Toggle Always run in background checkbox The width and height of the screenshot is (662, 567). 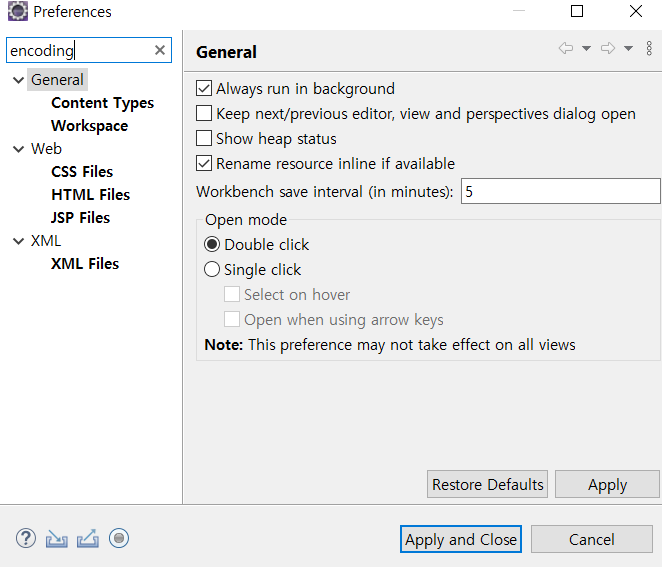click(x=204, y=88)
